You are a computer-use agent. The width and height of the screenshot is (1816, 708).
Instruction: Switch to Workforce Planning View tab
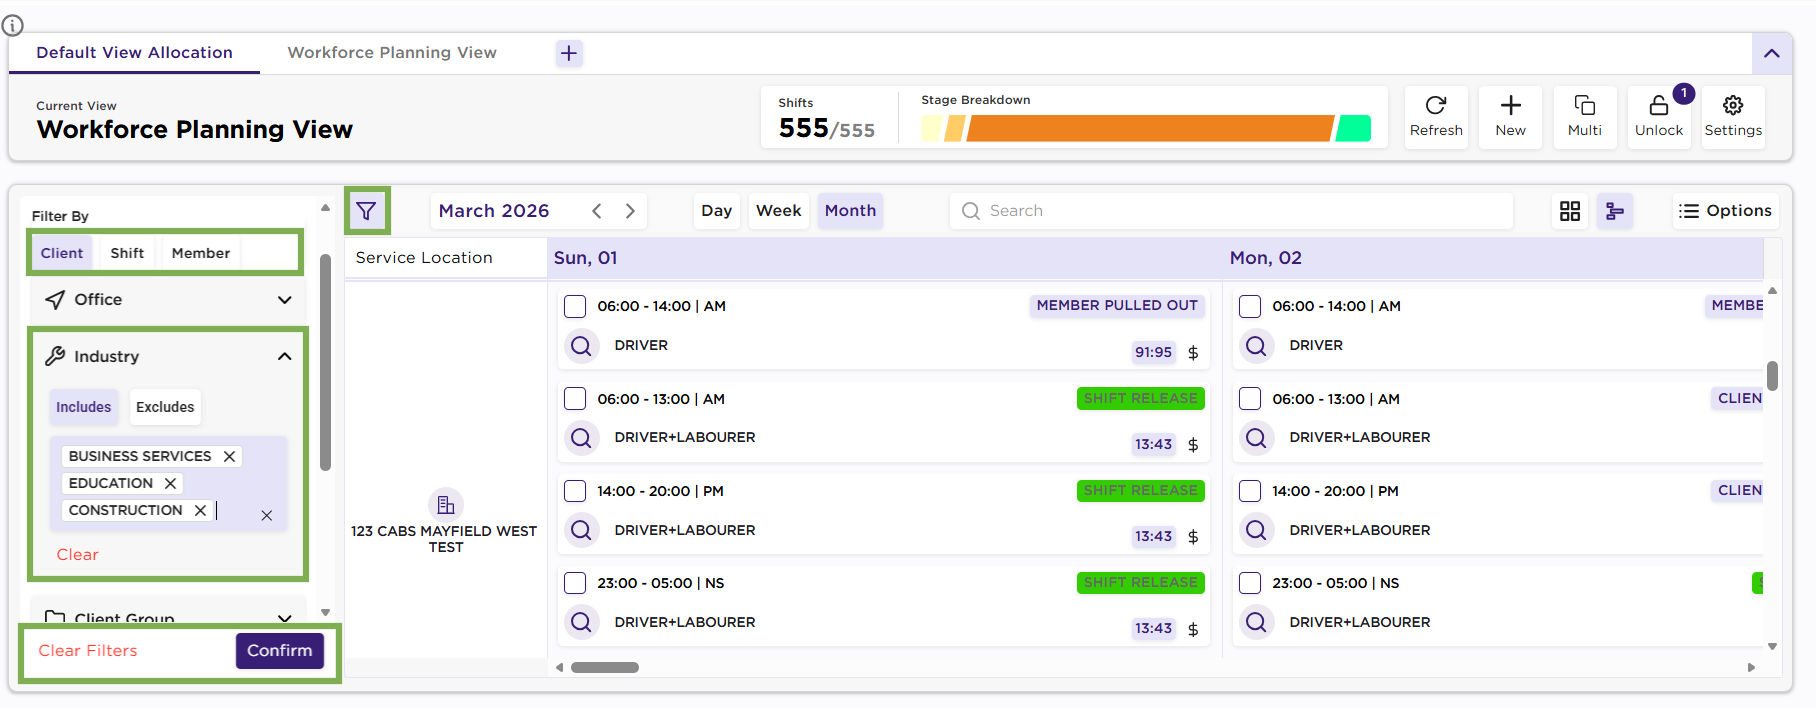point(392,53)
